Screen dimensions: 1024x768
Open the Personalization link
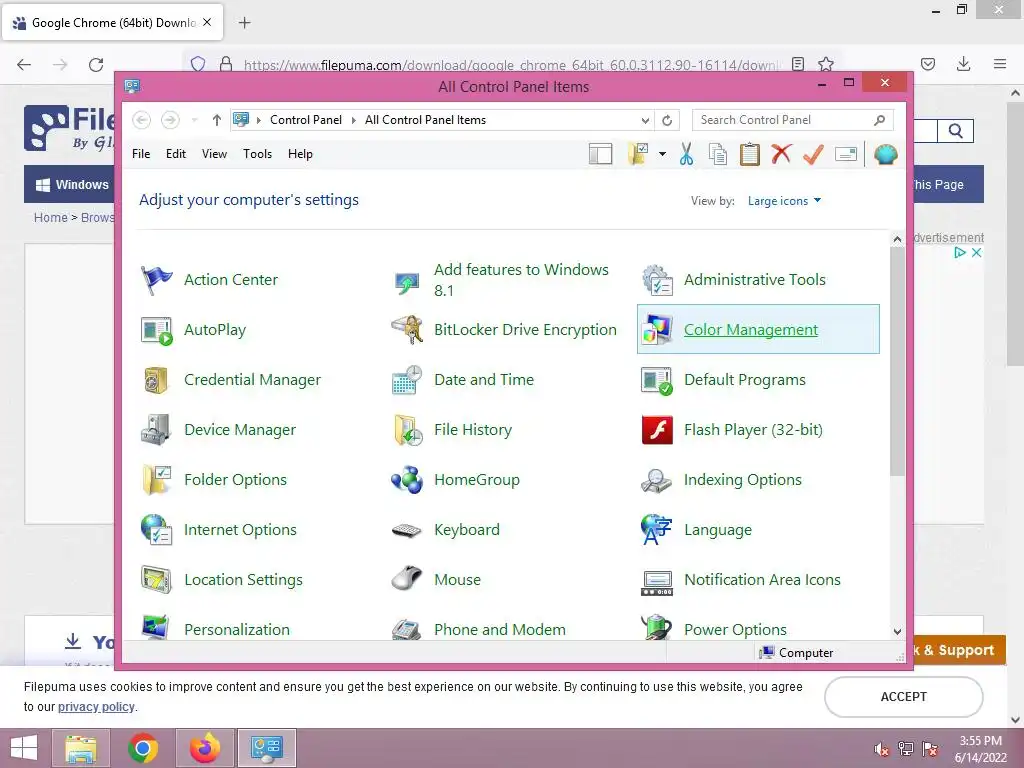(x=236, y=630)
